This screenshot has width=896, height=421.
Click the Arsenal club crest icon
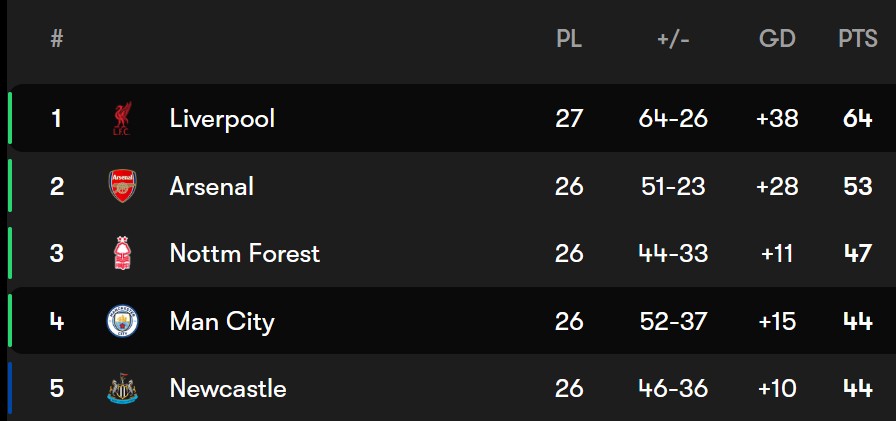coord(122,186)
